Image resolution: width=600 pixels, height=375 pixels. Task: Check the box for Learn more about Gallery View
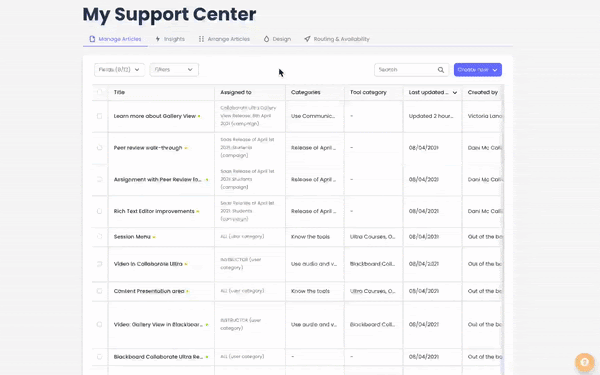(x=99, y=116)
